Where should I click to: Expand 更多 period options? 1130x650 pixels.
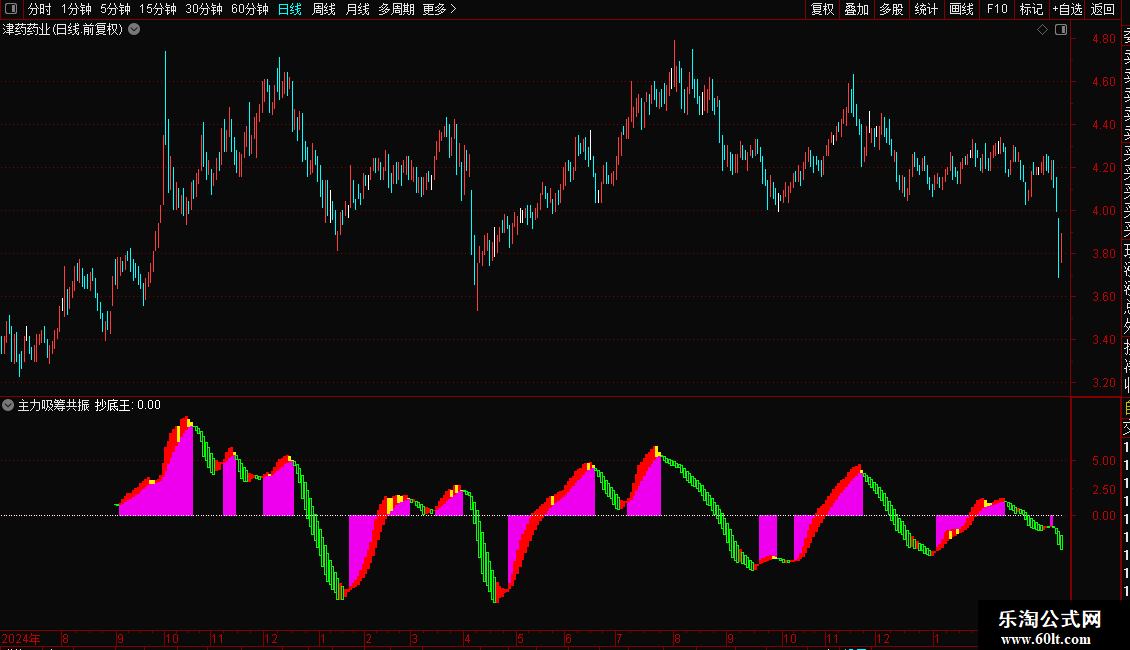(x=440, y=9)
